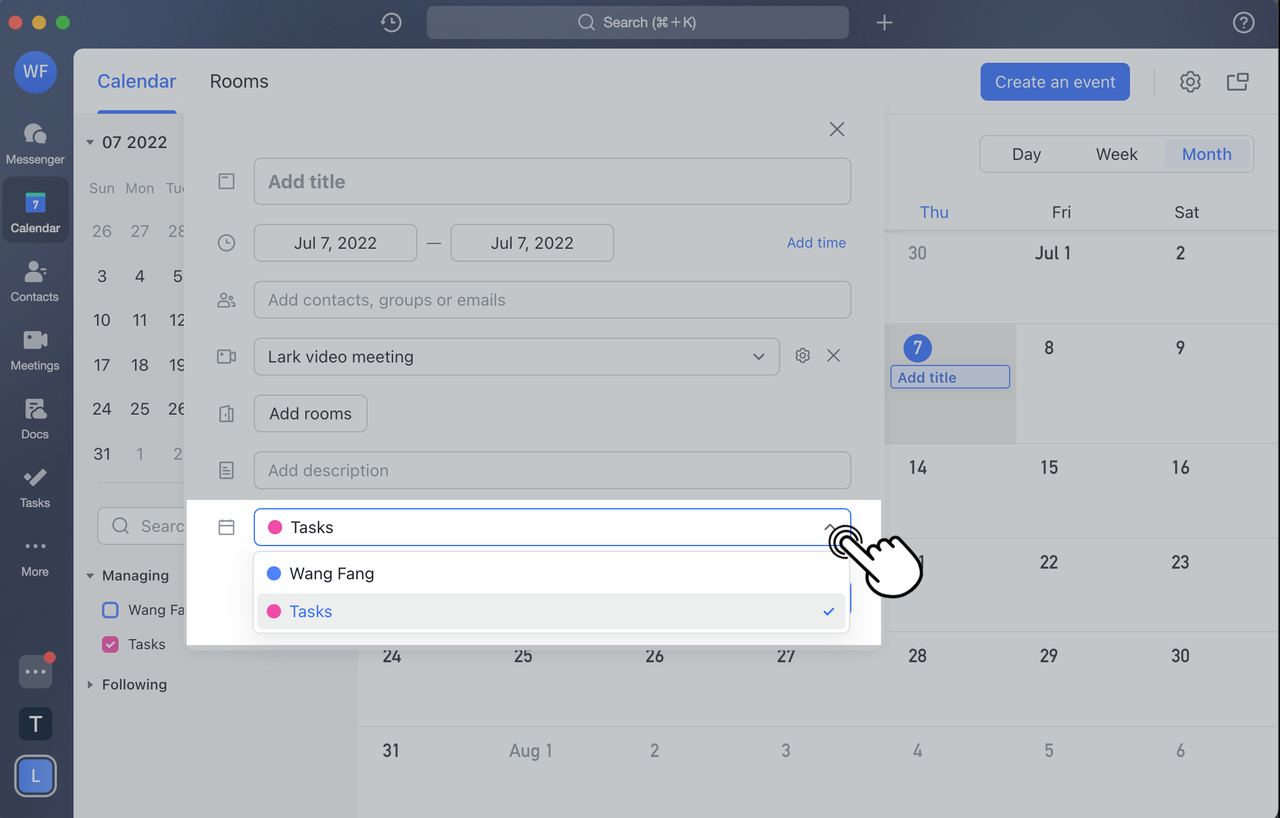The width and height of the screenshot is (1280, 818).
Task: Go to Meetings in the sidebar
Action: pyautogui.click(x=35, y=350)
